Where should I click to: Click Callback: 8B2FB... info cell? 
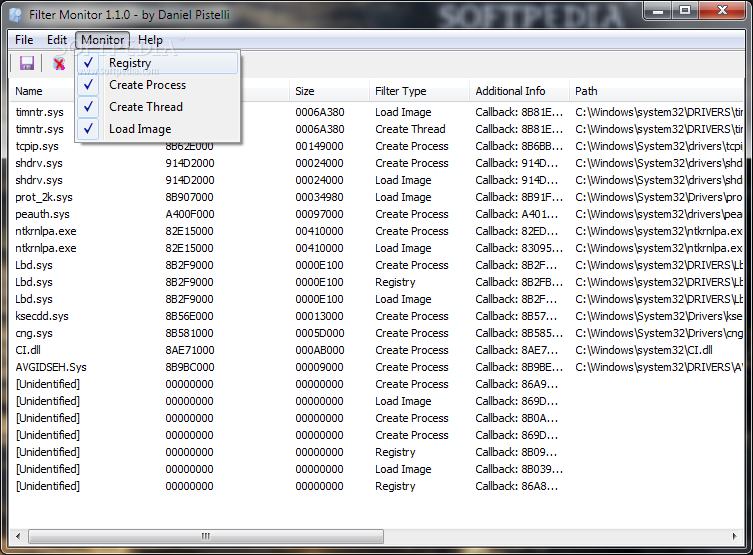tap(519, 282)
